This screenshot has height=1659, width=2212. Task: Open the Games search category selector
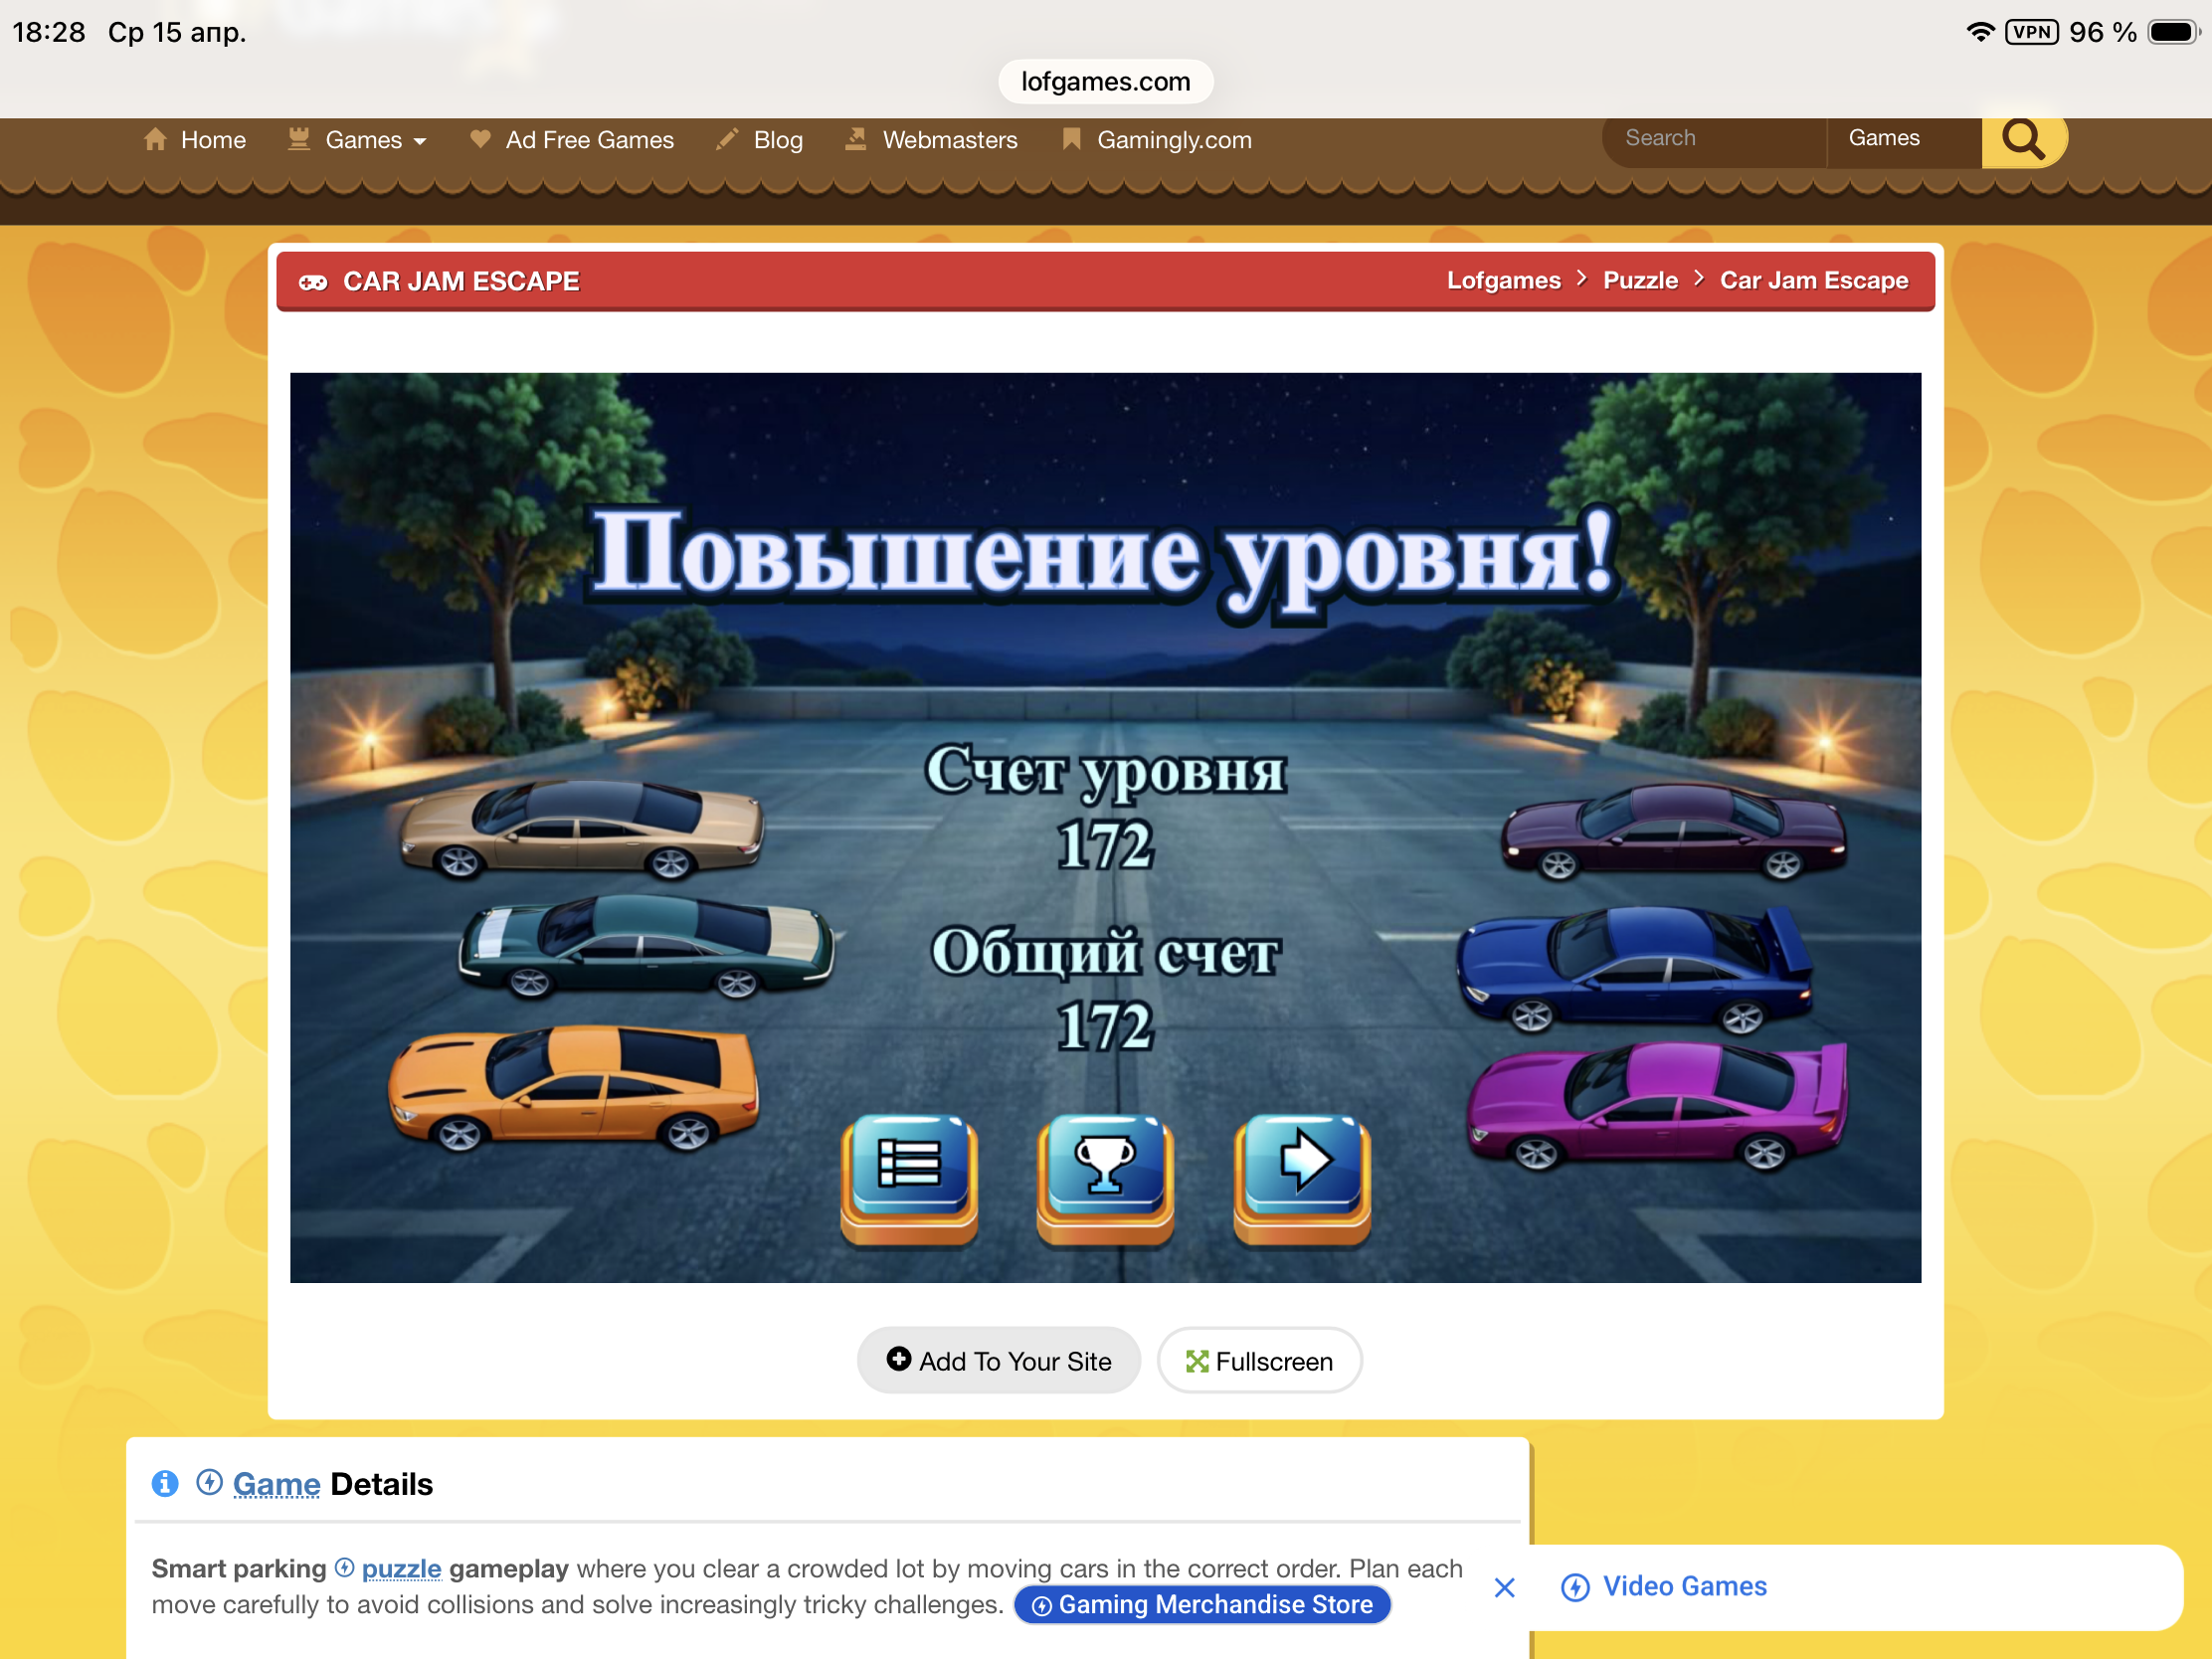pyautogui.click(x=1900, y=138)
